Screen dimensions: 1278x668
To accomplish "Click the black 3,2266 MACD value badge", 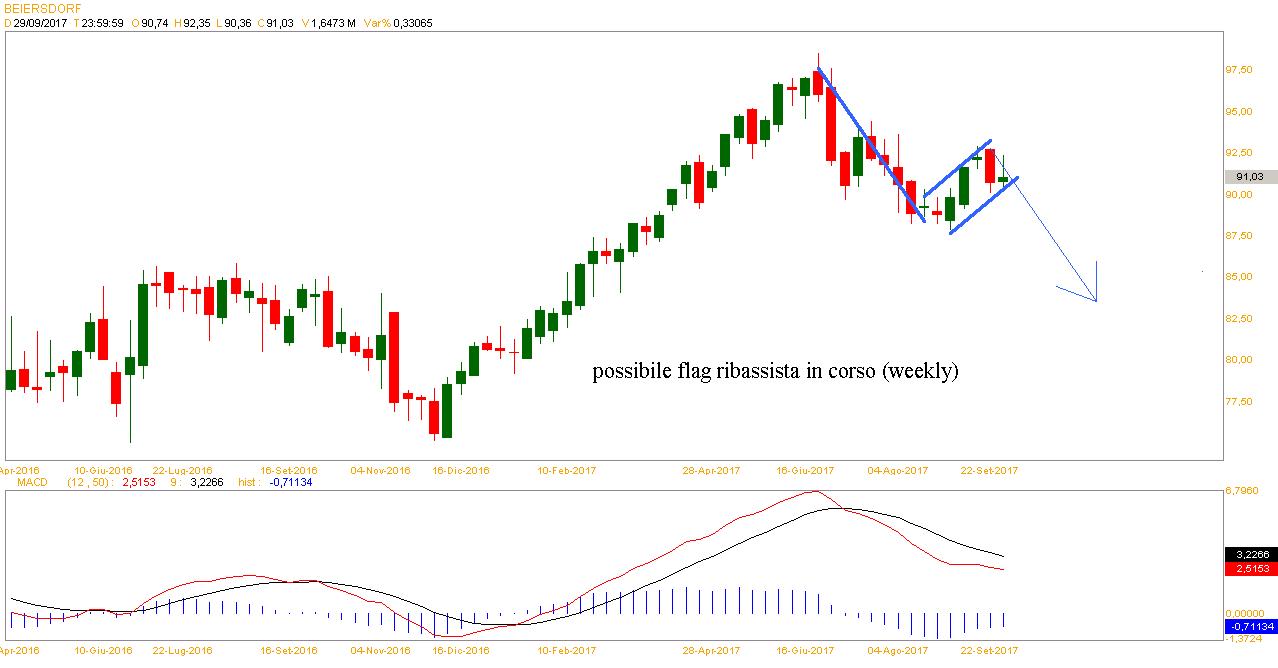I will click(1250, 554).
